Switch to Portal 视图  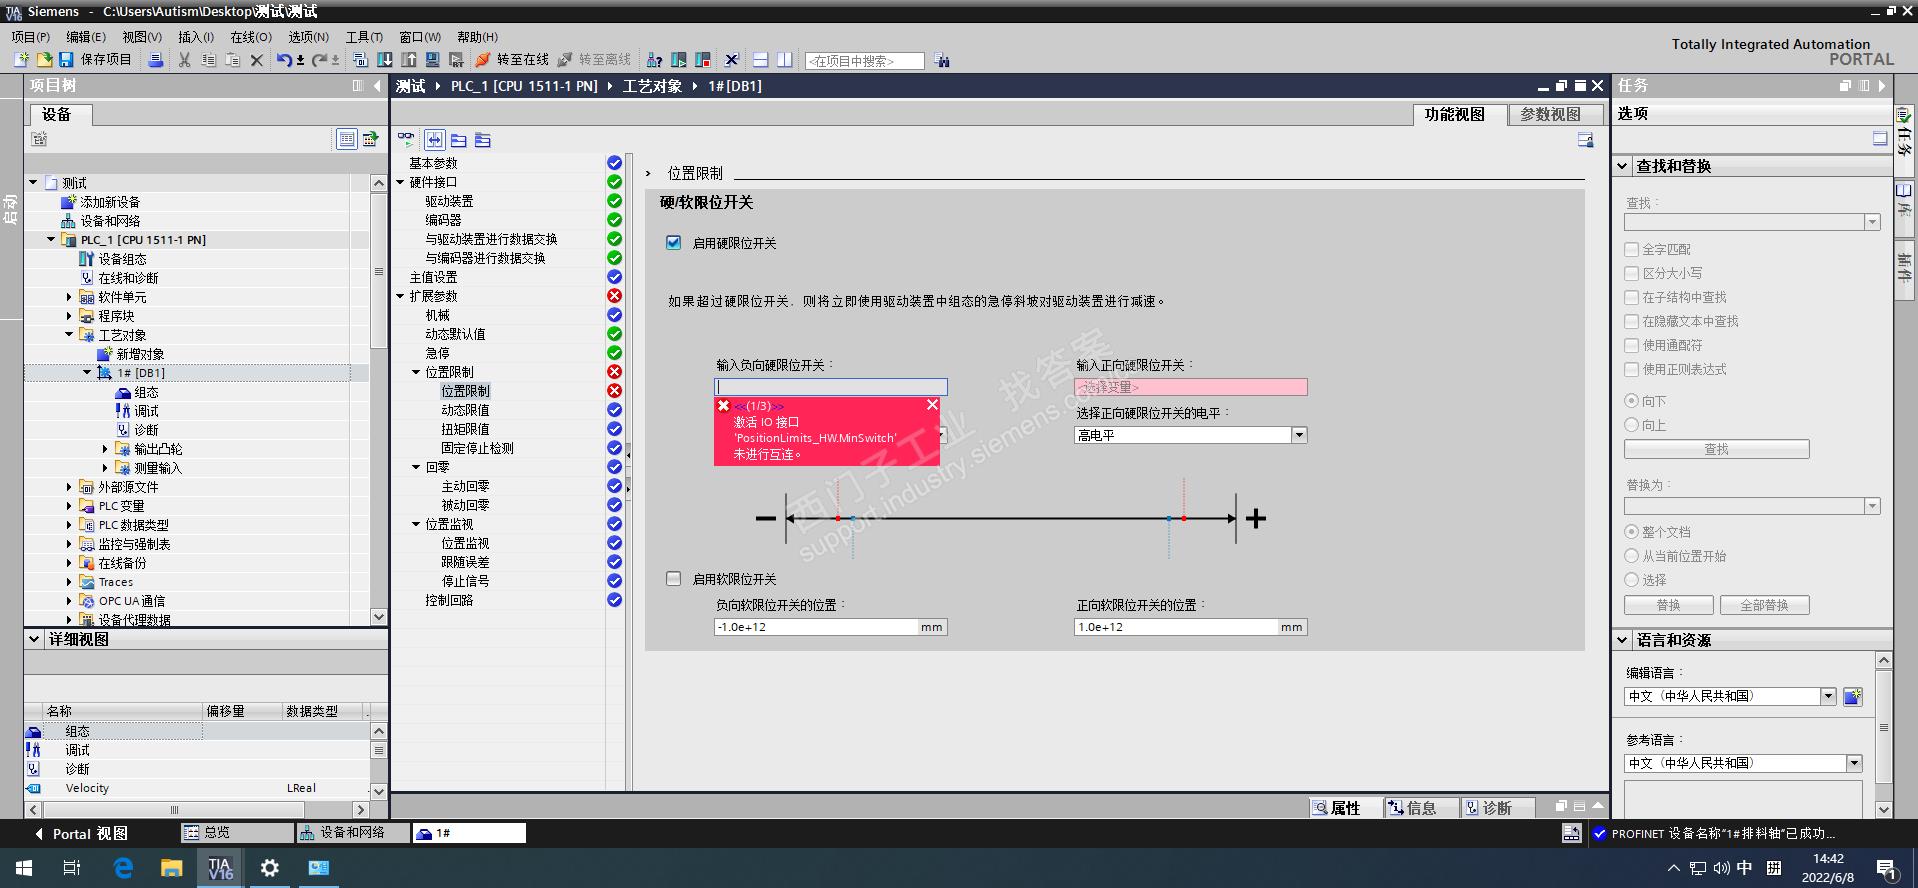point(81,834)
